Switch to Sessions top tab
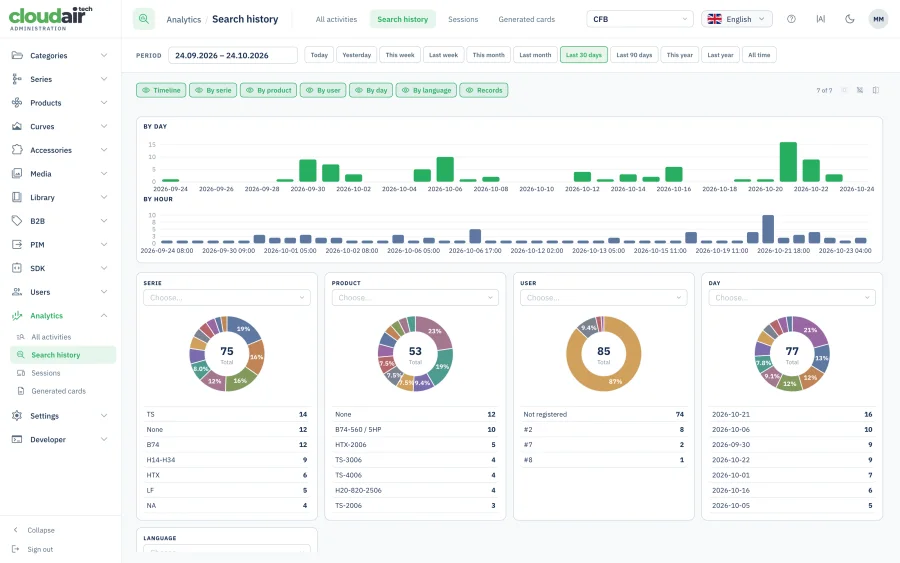Screen dimensions: 900x563 pos(463,19)
